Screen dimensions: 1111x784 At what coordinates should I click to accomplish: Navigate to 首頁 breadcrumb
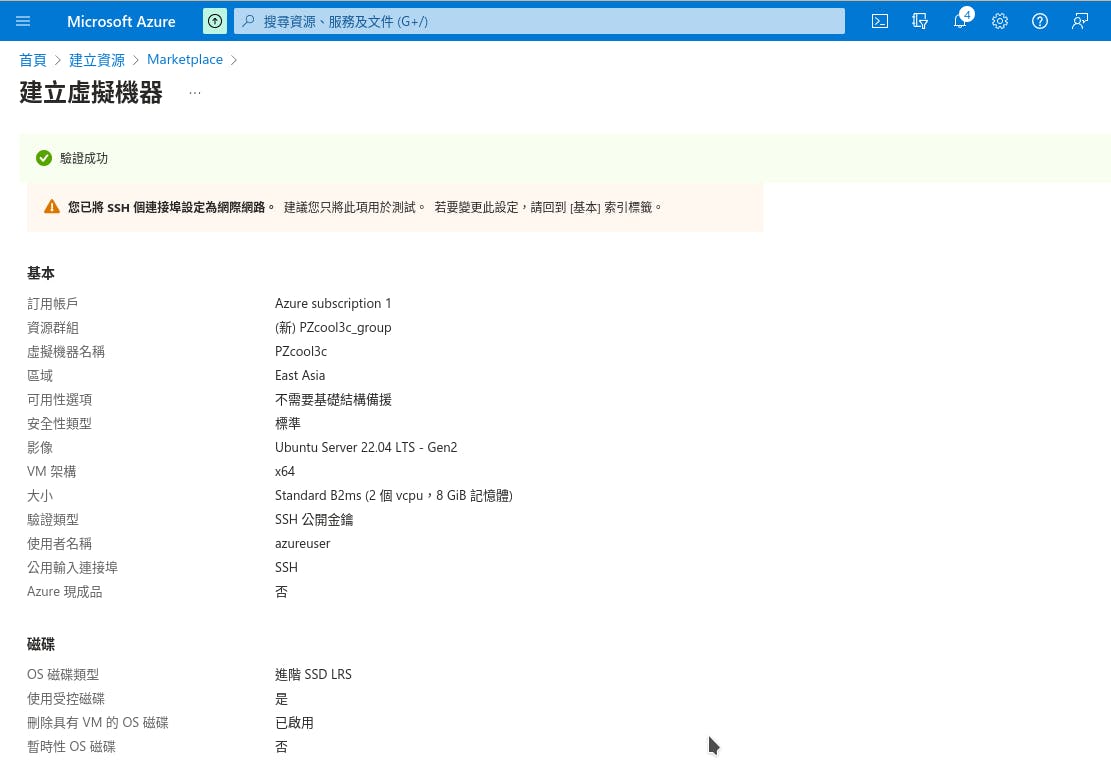click(x=33, y=60)
